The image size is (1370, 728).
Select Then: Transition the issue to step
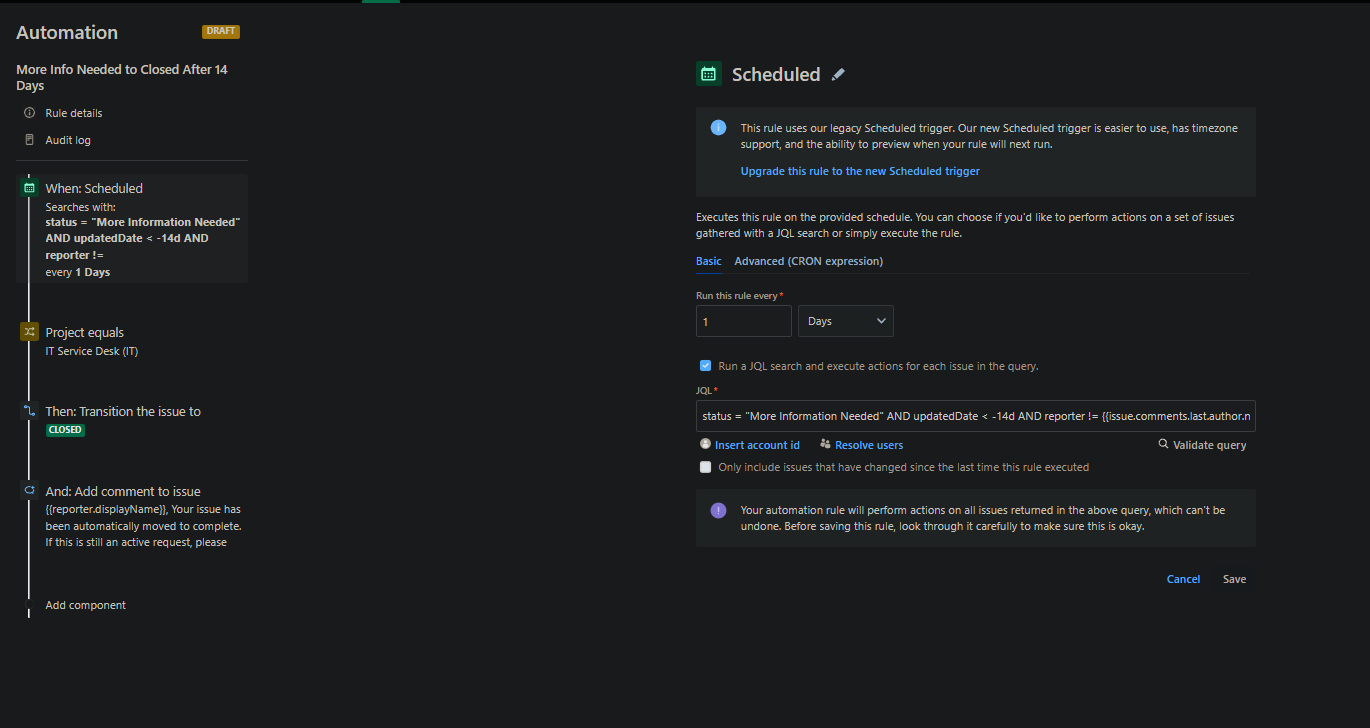[132, 420]
